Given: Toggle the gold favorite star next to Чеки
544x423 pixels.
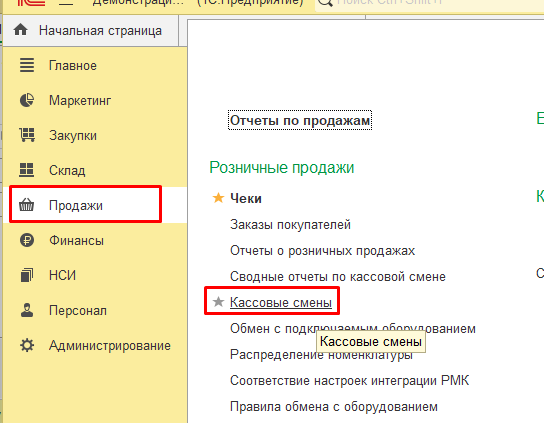Looking at the screenshot, I should click(x=218, y=198).
